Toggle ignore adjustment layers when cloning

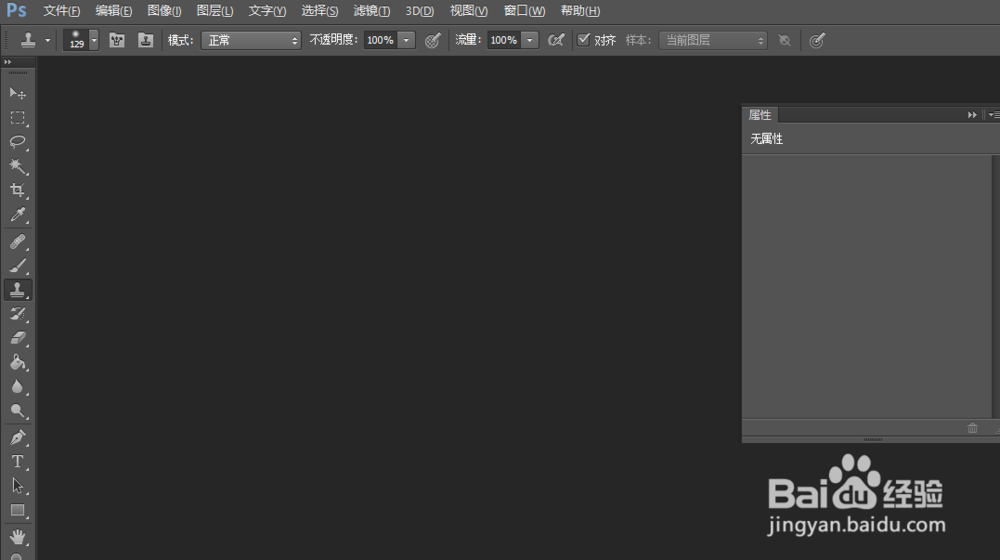tap(784, 40)
